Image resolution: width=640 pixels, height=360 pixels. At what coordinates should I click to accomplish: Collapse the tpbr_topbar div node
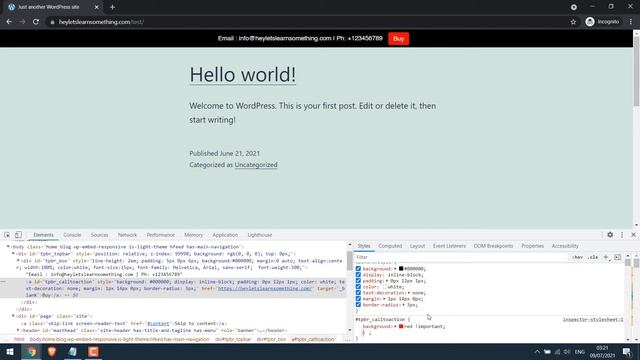(x=13, y=253)
